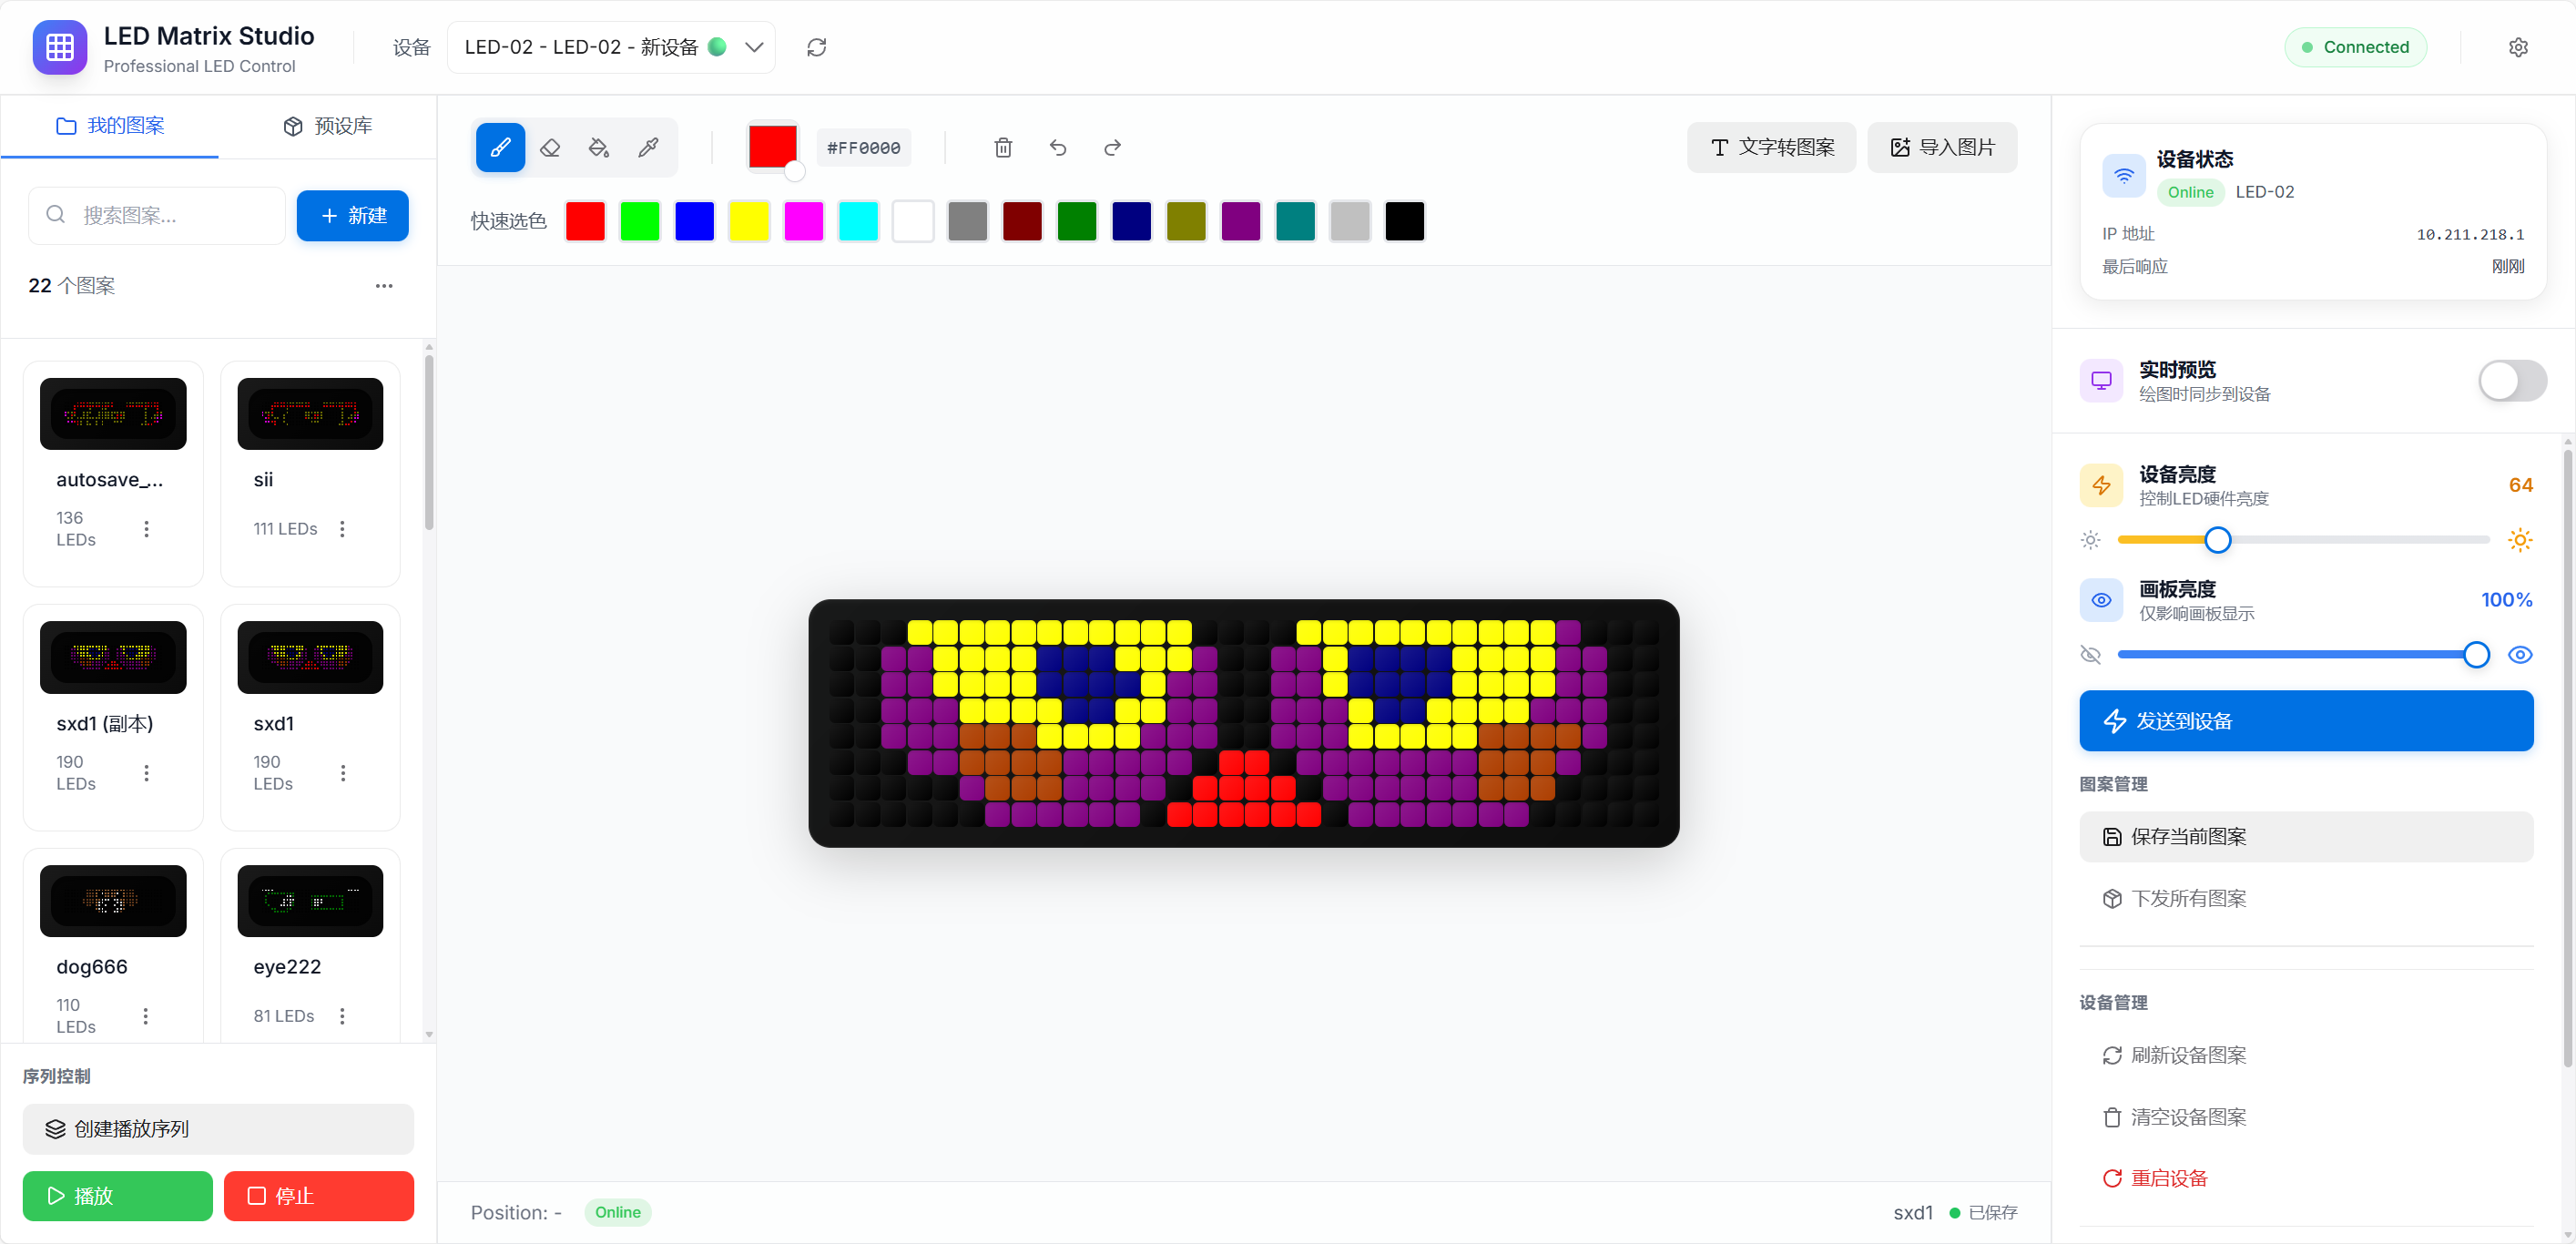Toggle panel brightness visibility eye icon
2576x1244 pixels.
click(2521, 654)
